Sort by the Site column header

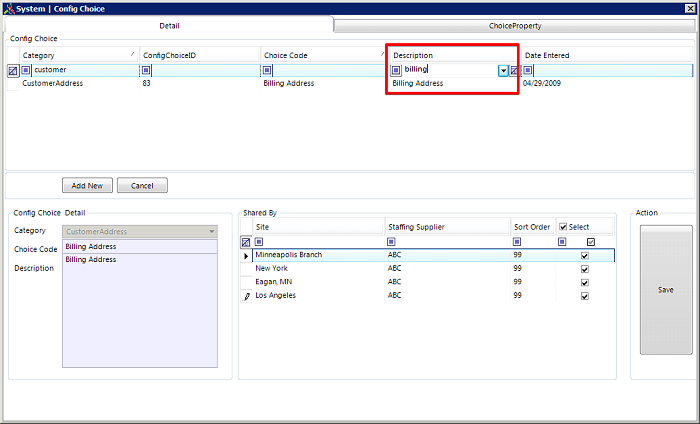click(319, 227)
